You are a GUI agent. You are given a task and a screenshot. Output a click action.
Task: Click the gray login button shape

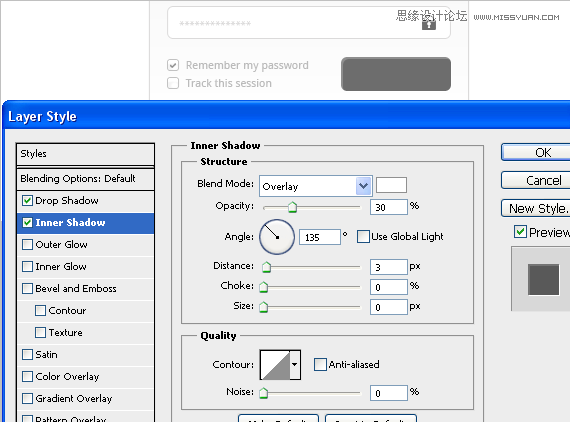pyautogui.click(x=396, y=74)
